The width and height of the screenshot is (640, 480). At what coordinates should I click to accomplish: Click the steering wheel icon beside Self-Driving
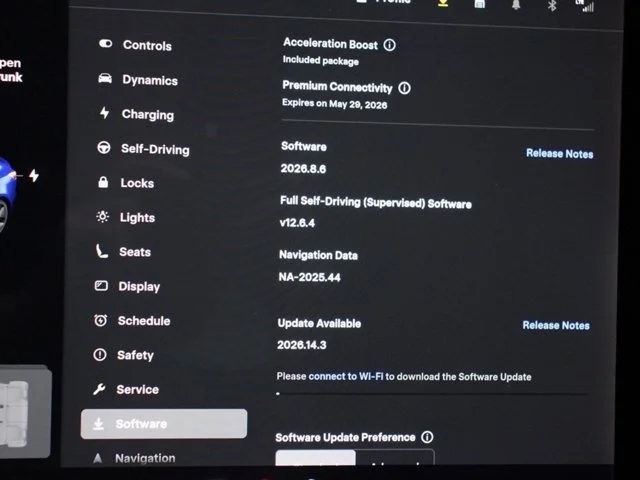[x=104, y=147]
